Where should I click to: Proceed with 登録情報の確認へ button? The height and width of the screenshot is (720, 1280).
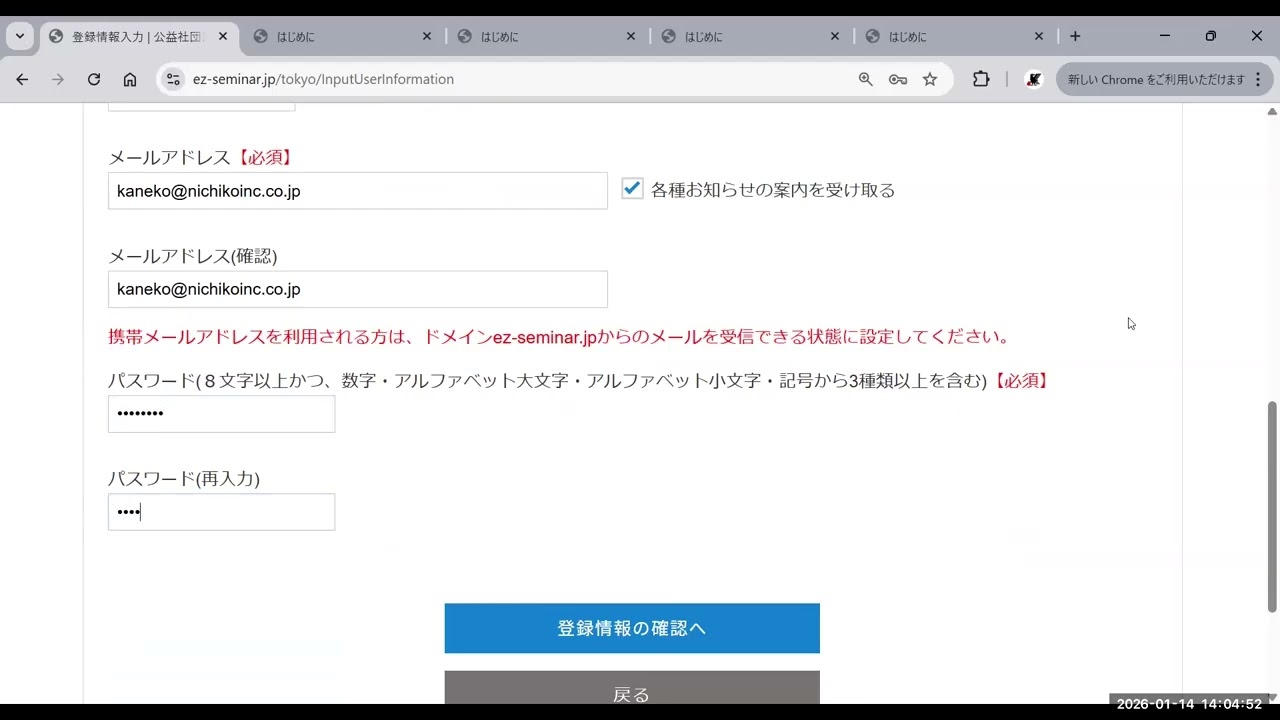(632, 628)
